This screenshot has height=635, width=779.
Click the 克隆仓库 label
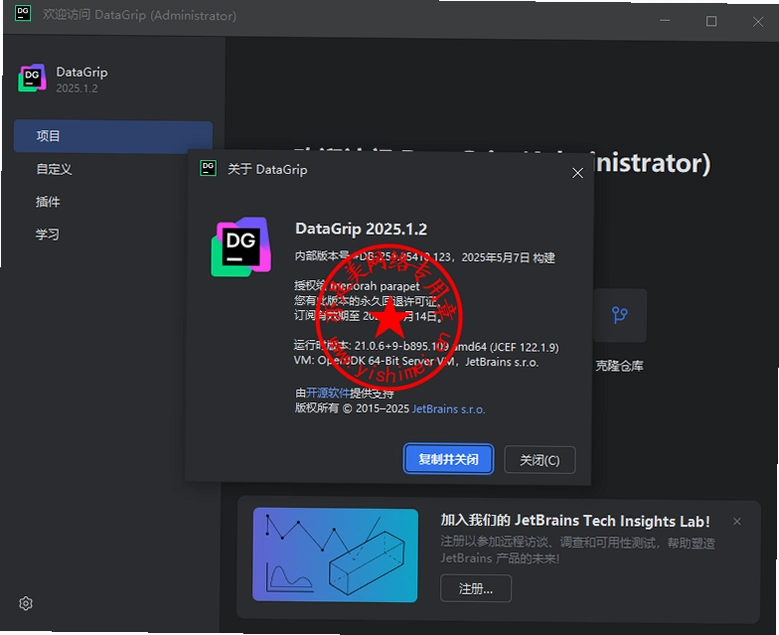coord(620,366)
